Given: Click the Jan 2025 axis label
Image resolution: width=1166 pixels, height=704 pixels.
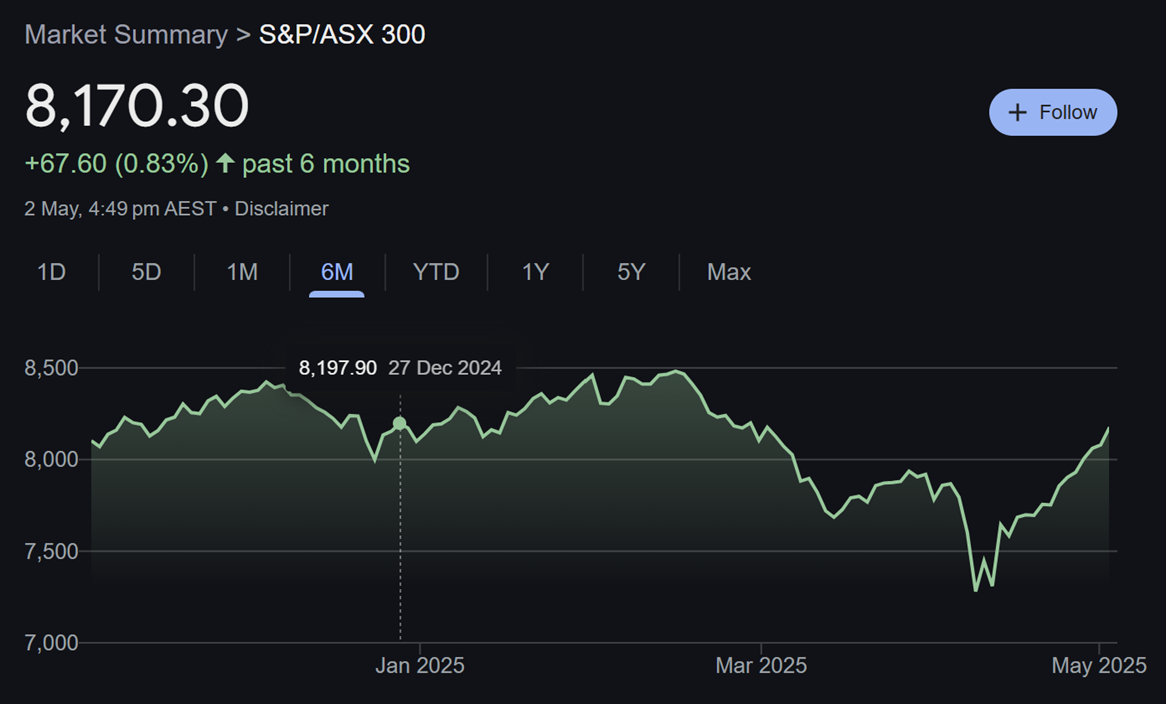Looking at the screenshot, I should [418, 665].
